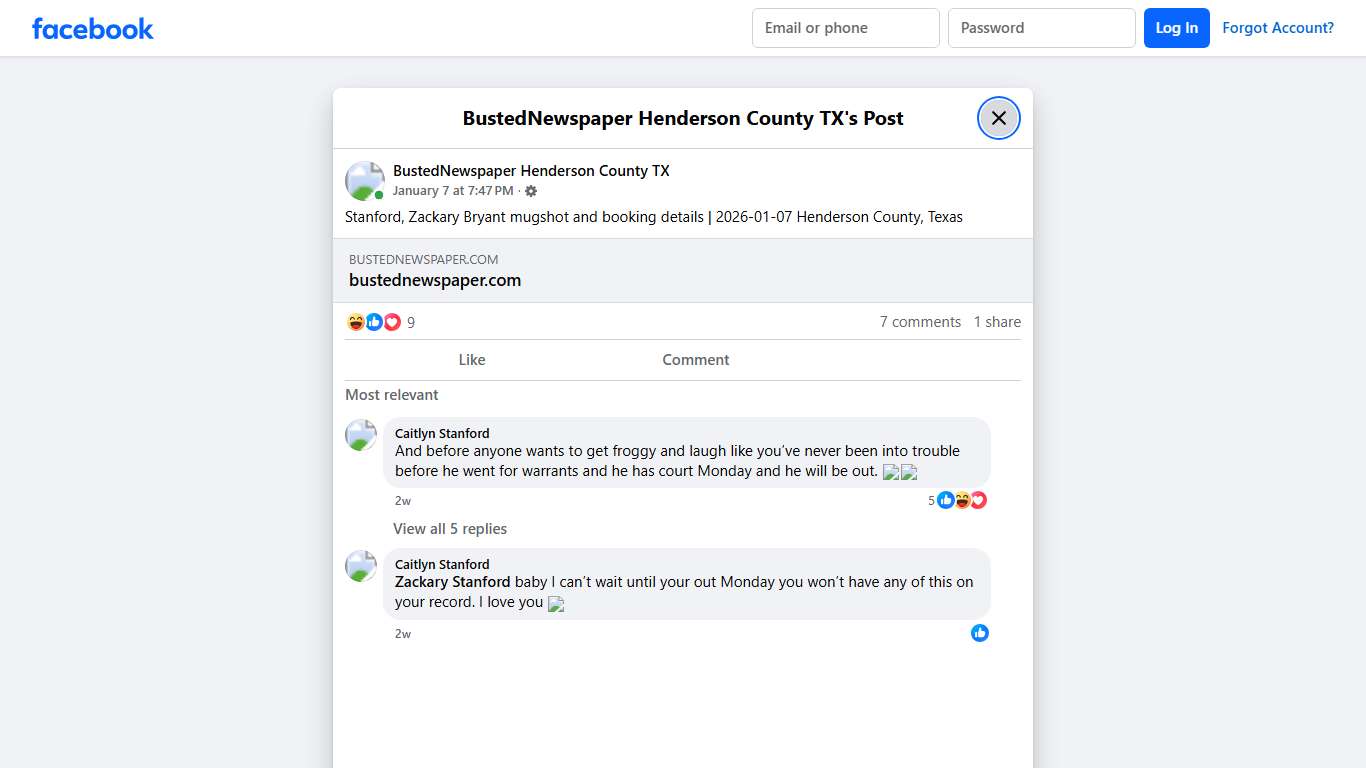Click the thumbs-up reaction under Caitlyn's first comment
1366x768 pixels.
pyautogui.click(x=945, y=500)
